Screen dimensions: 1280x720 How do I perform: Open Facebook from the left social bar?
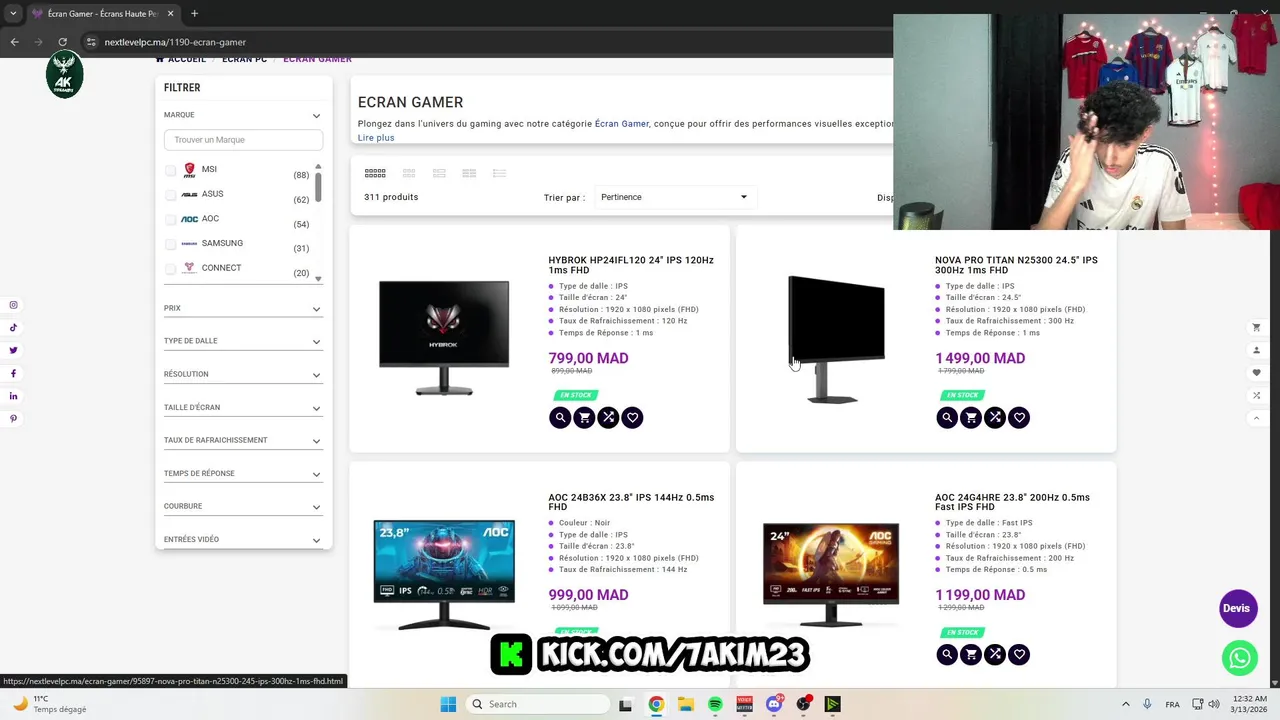pyautogui.click(x=13, y=373)
